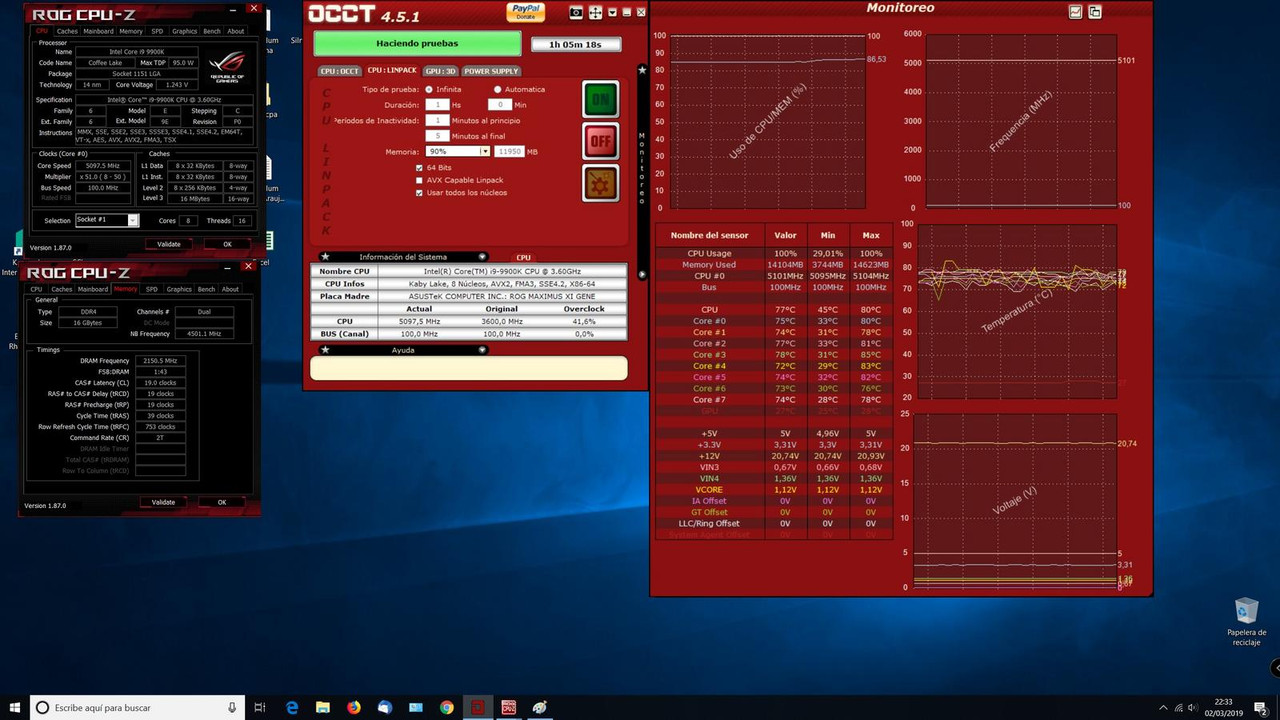The width and height of the screenshot is (1280, 720).
Task: Open Windows Start menu
Action: tap(14, 707)
